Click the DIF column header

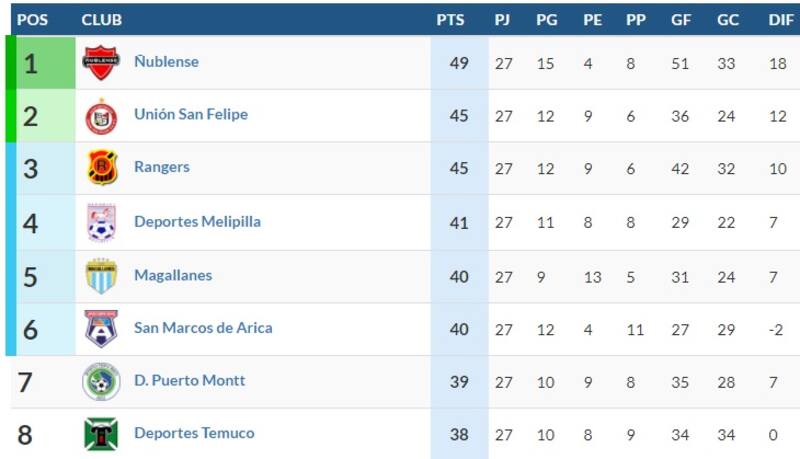tap(780, 19)
